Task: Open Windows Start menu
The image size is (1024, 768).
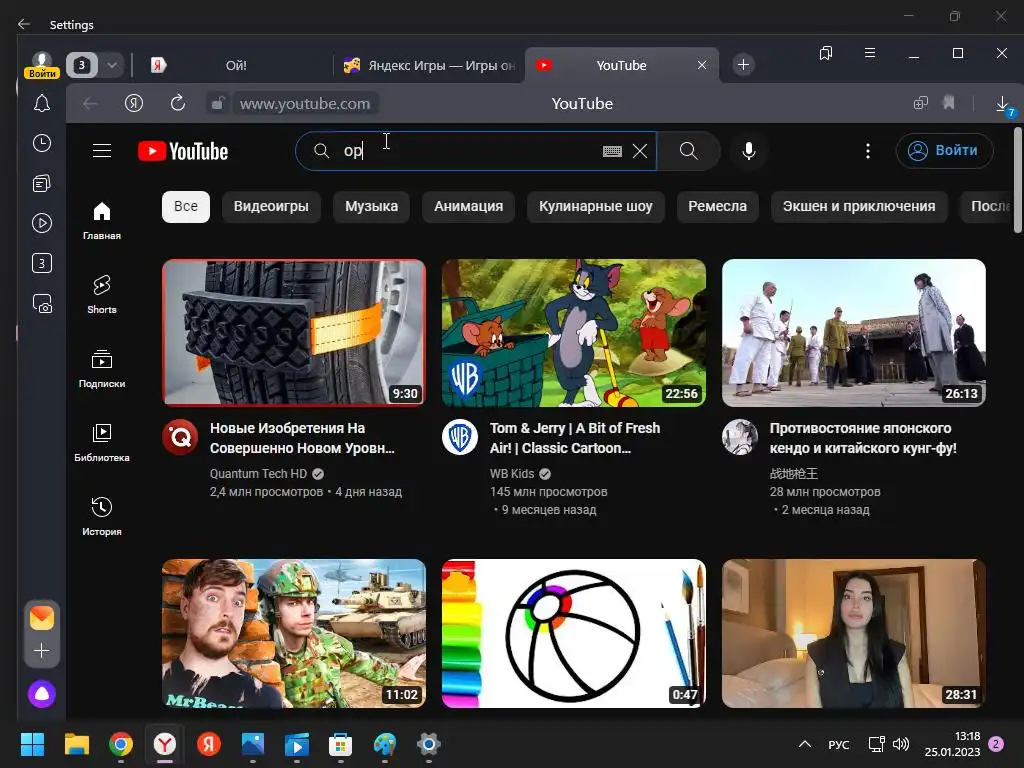Action: pos(32,744)
